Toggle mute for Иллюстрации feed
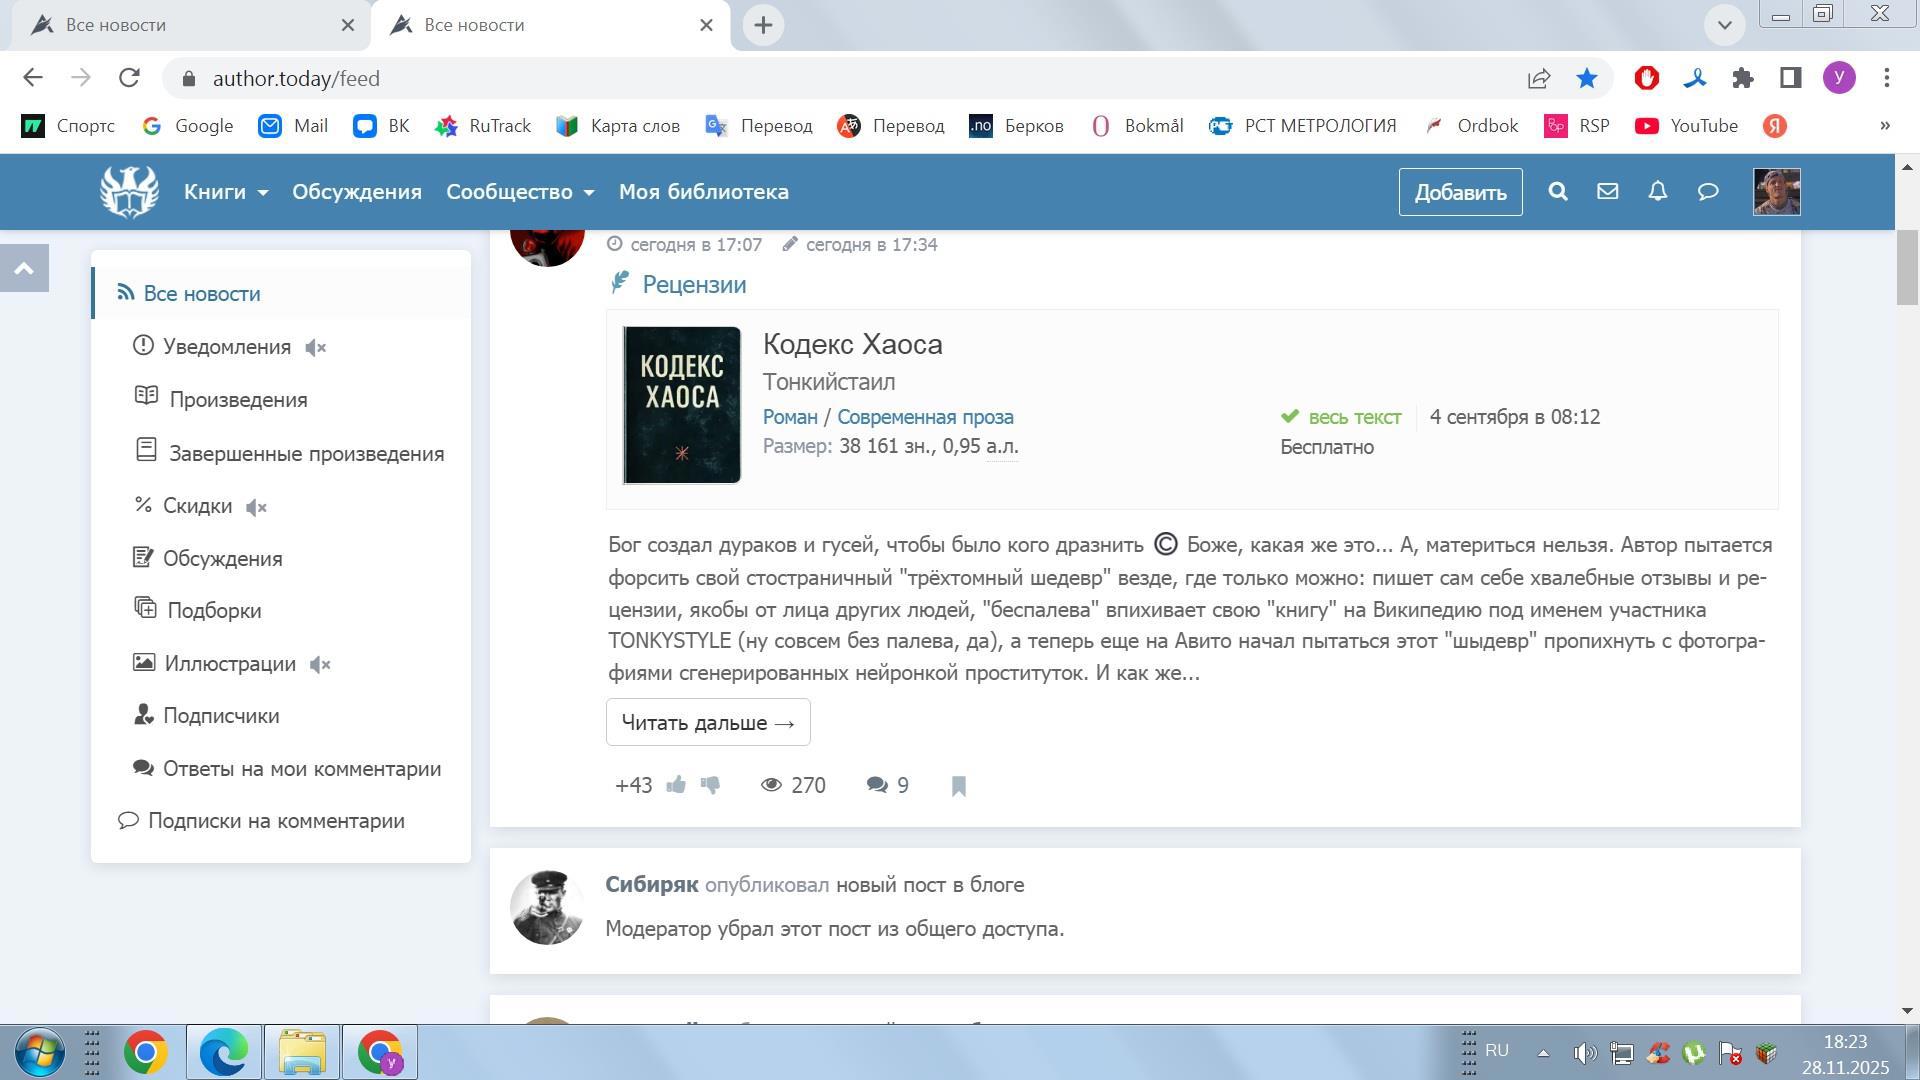The width and height of the screenshot is (1920, 1080). coord(320,665)
